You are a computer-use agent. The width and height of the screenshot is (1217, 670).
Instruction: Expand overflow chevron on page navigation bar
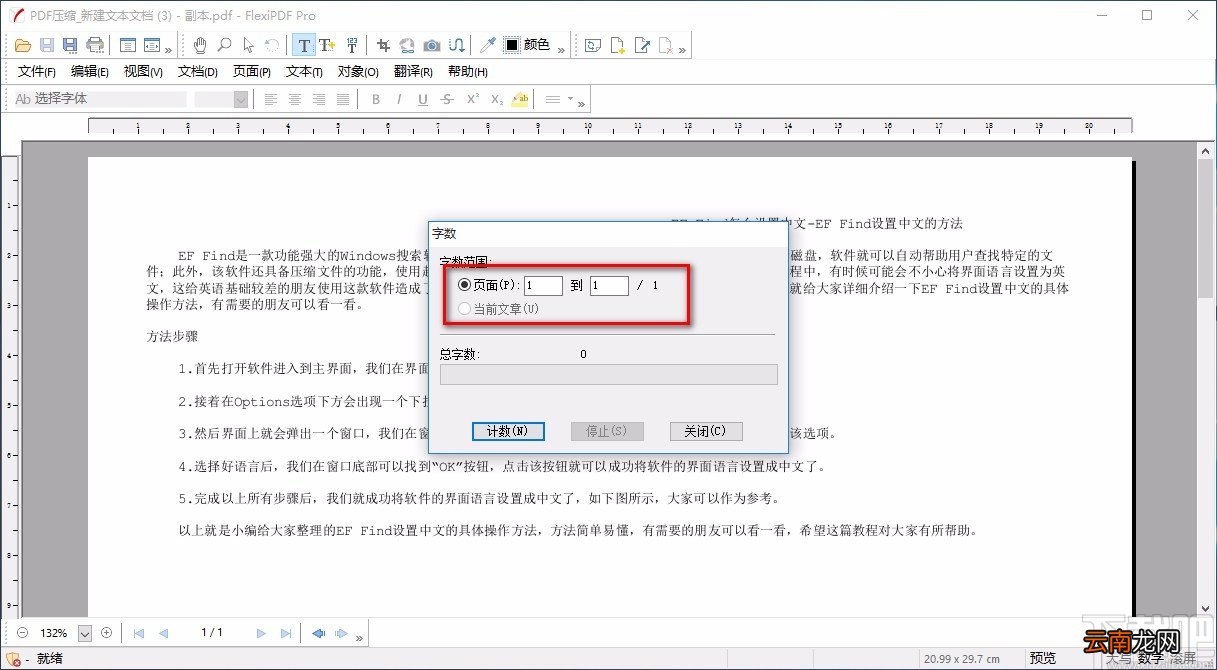[359, 637]
